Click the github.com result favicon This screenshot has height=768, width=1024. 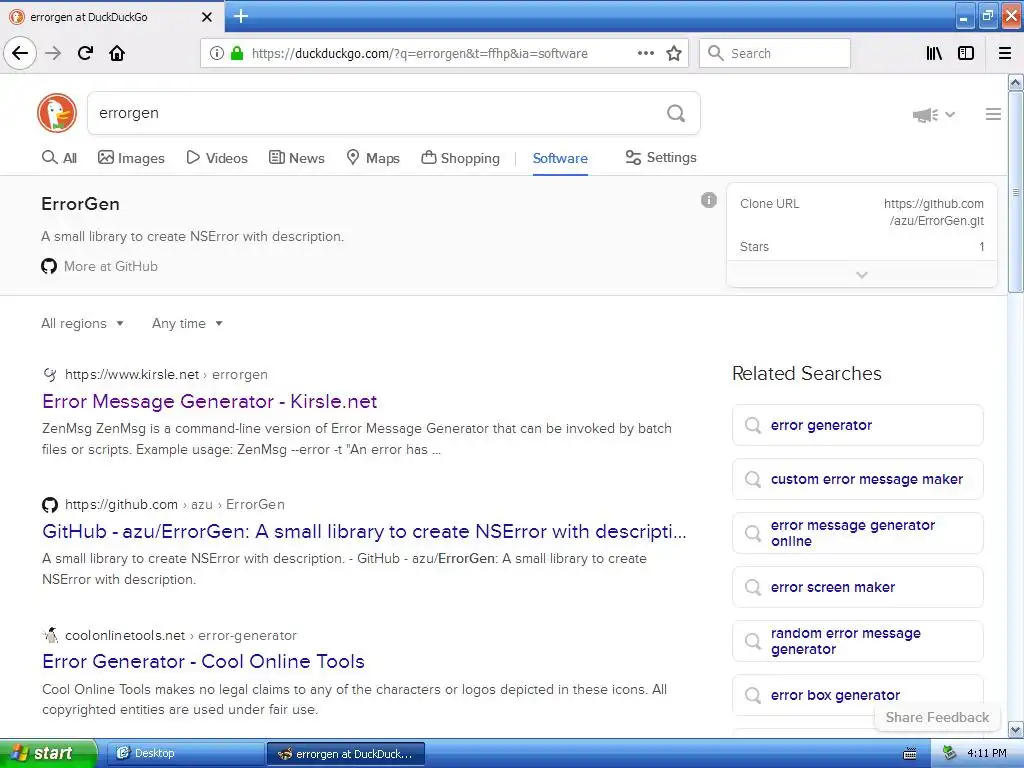point(50,504)
